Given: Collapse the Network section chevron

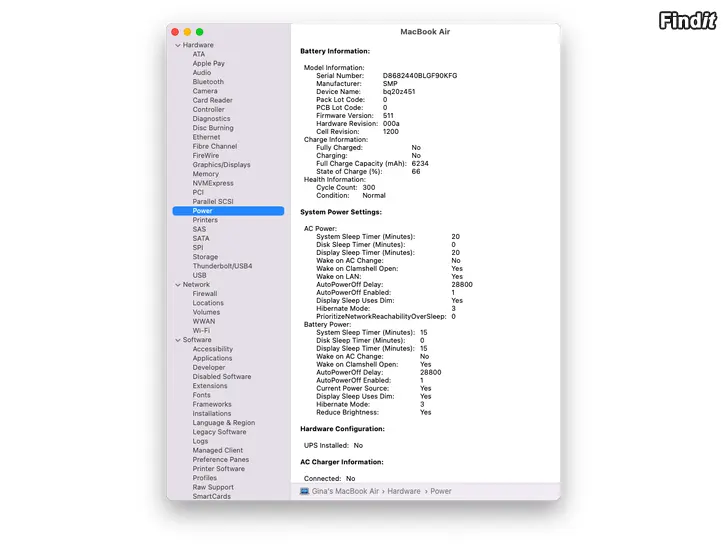Looking at the screenshot, I should coord(177,285).
